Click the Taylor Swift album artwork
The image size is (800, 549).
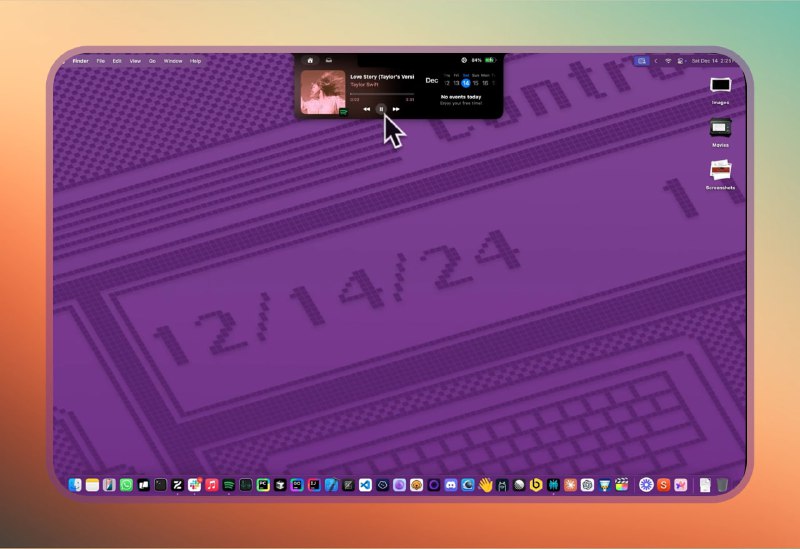[323, 92]
